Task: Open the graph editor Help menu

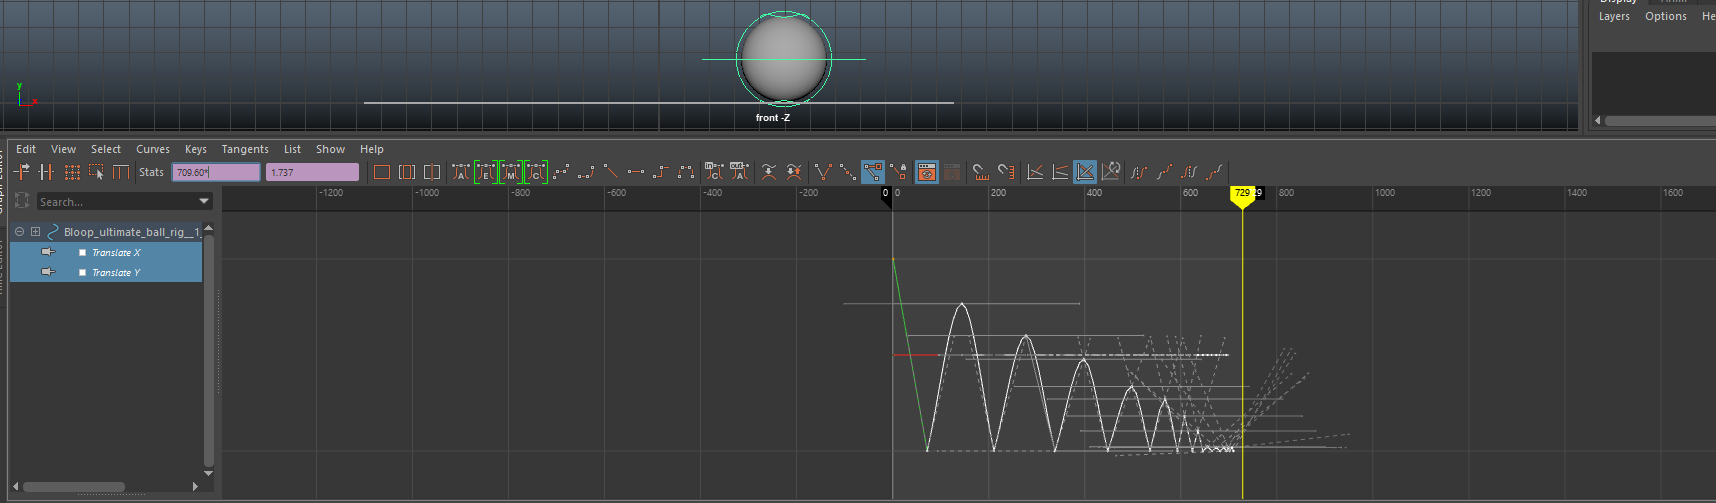Action: coord(372,149)
